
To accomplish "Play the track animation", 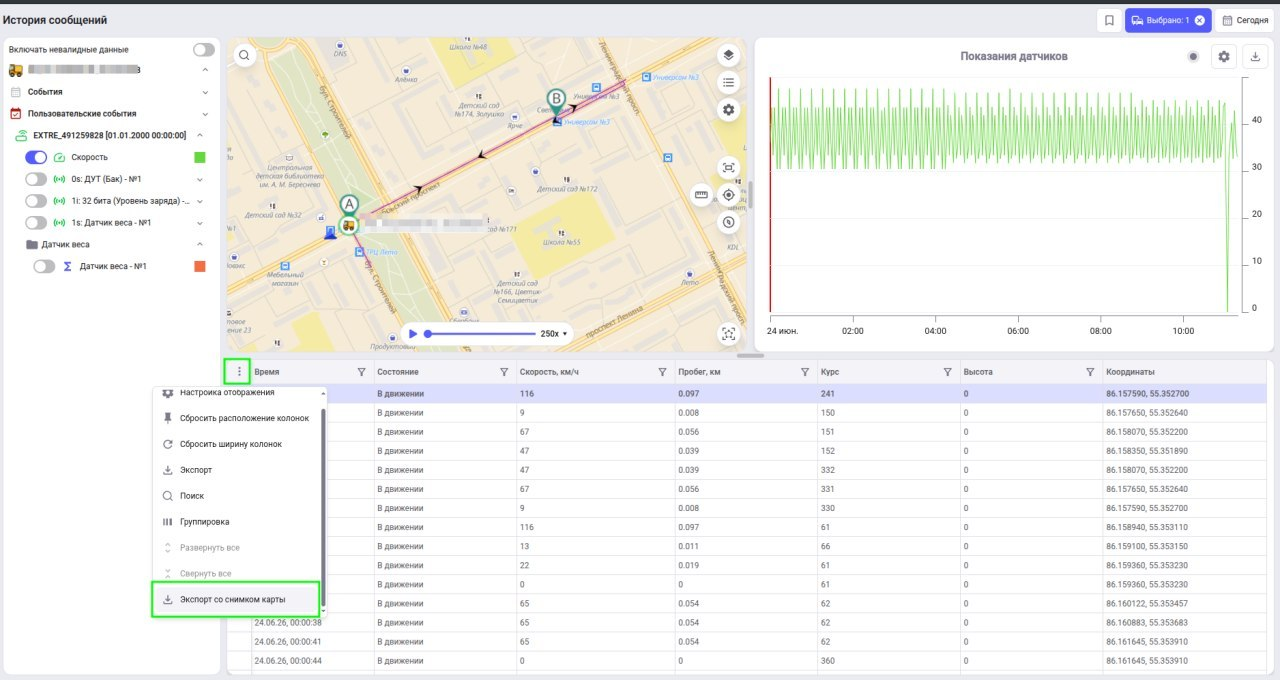I will click(412, 333).
